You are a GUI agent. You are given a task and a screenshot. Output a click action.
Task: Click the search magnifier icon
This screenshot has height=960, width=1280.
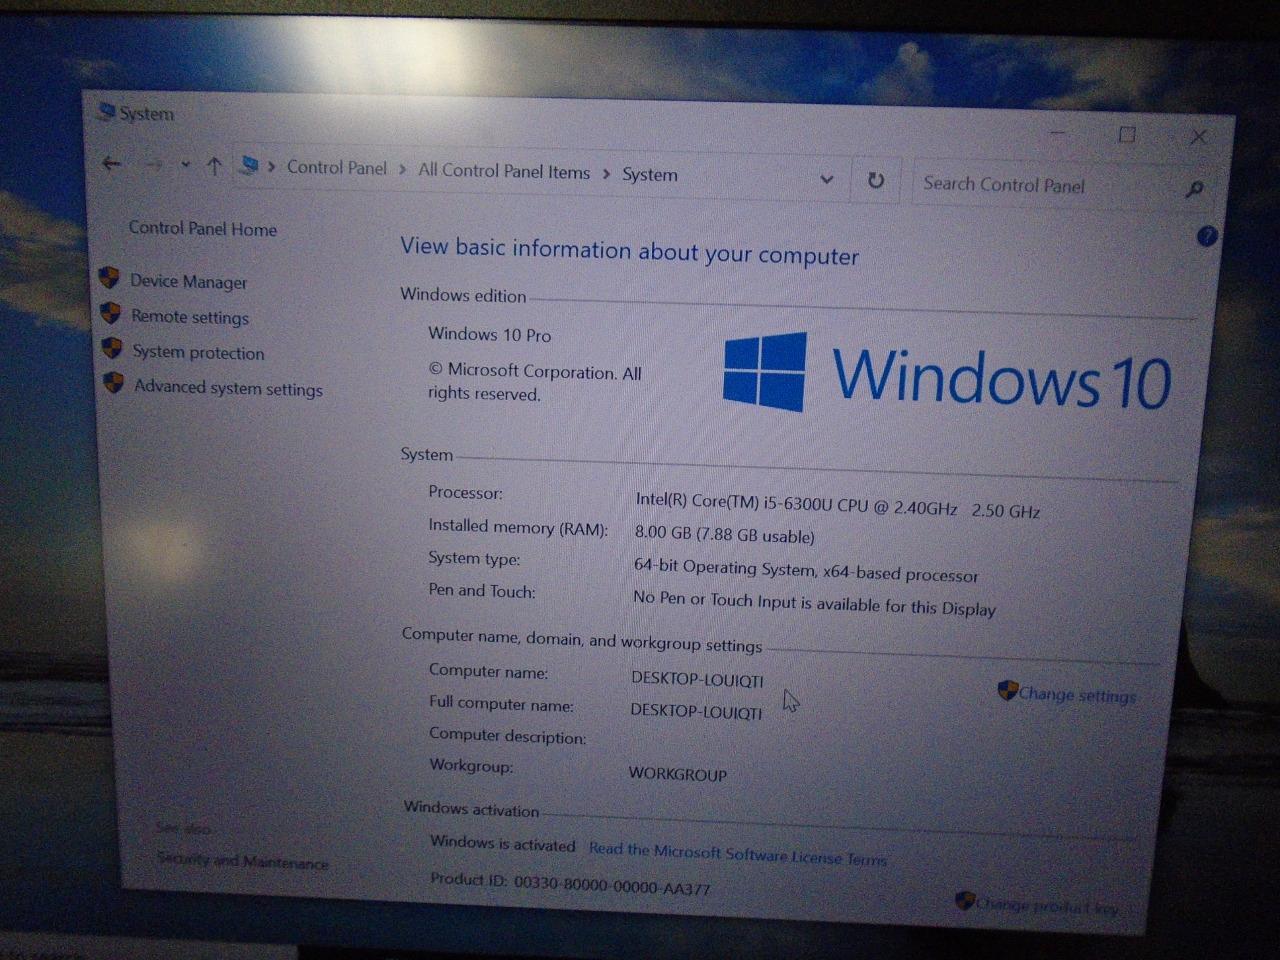coord(1194,188)
